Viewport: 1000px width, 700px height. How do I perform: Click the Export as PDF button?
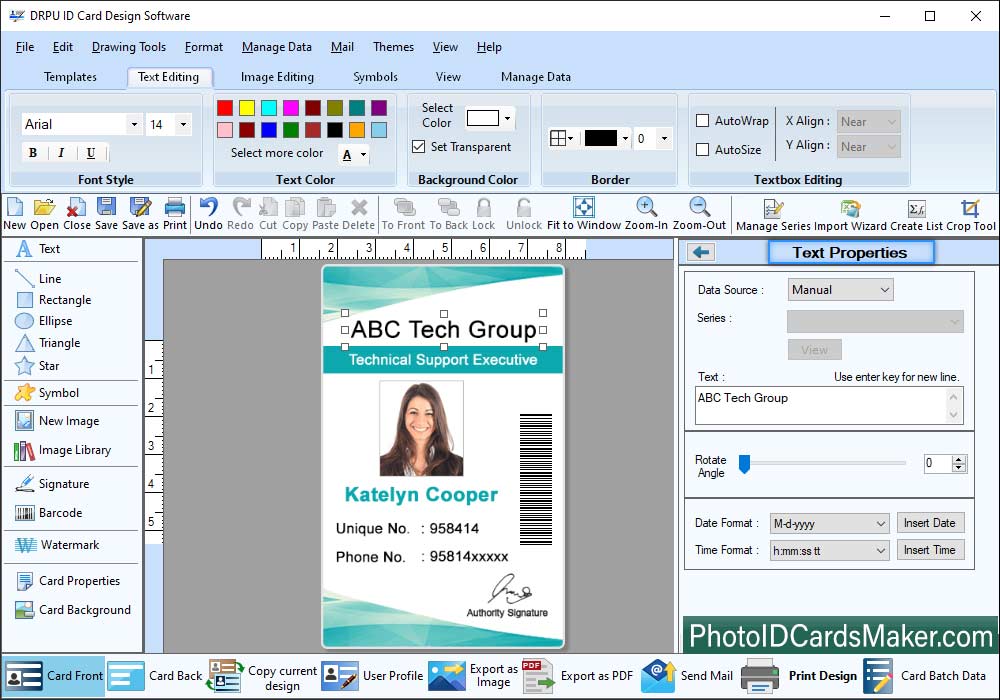click(x=578, y=676)
